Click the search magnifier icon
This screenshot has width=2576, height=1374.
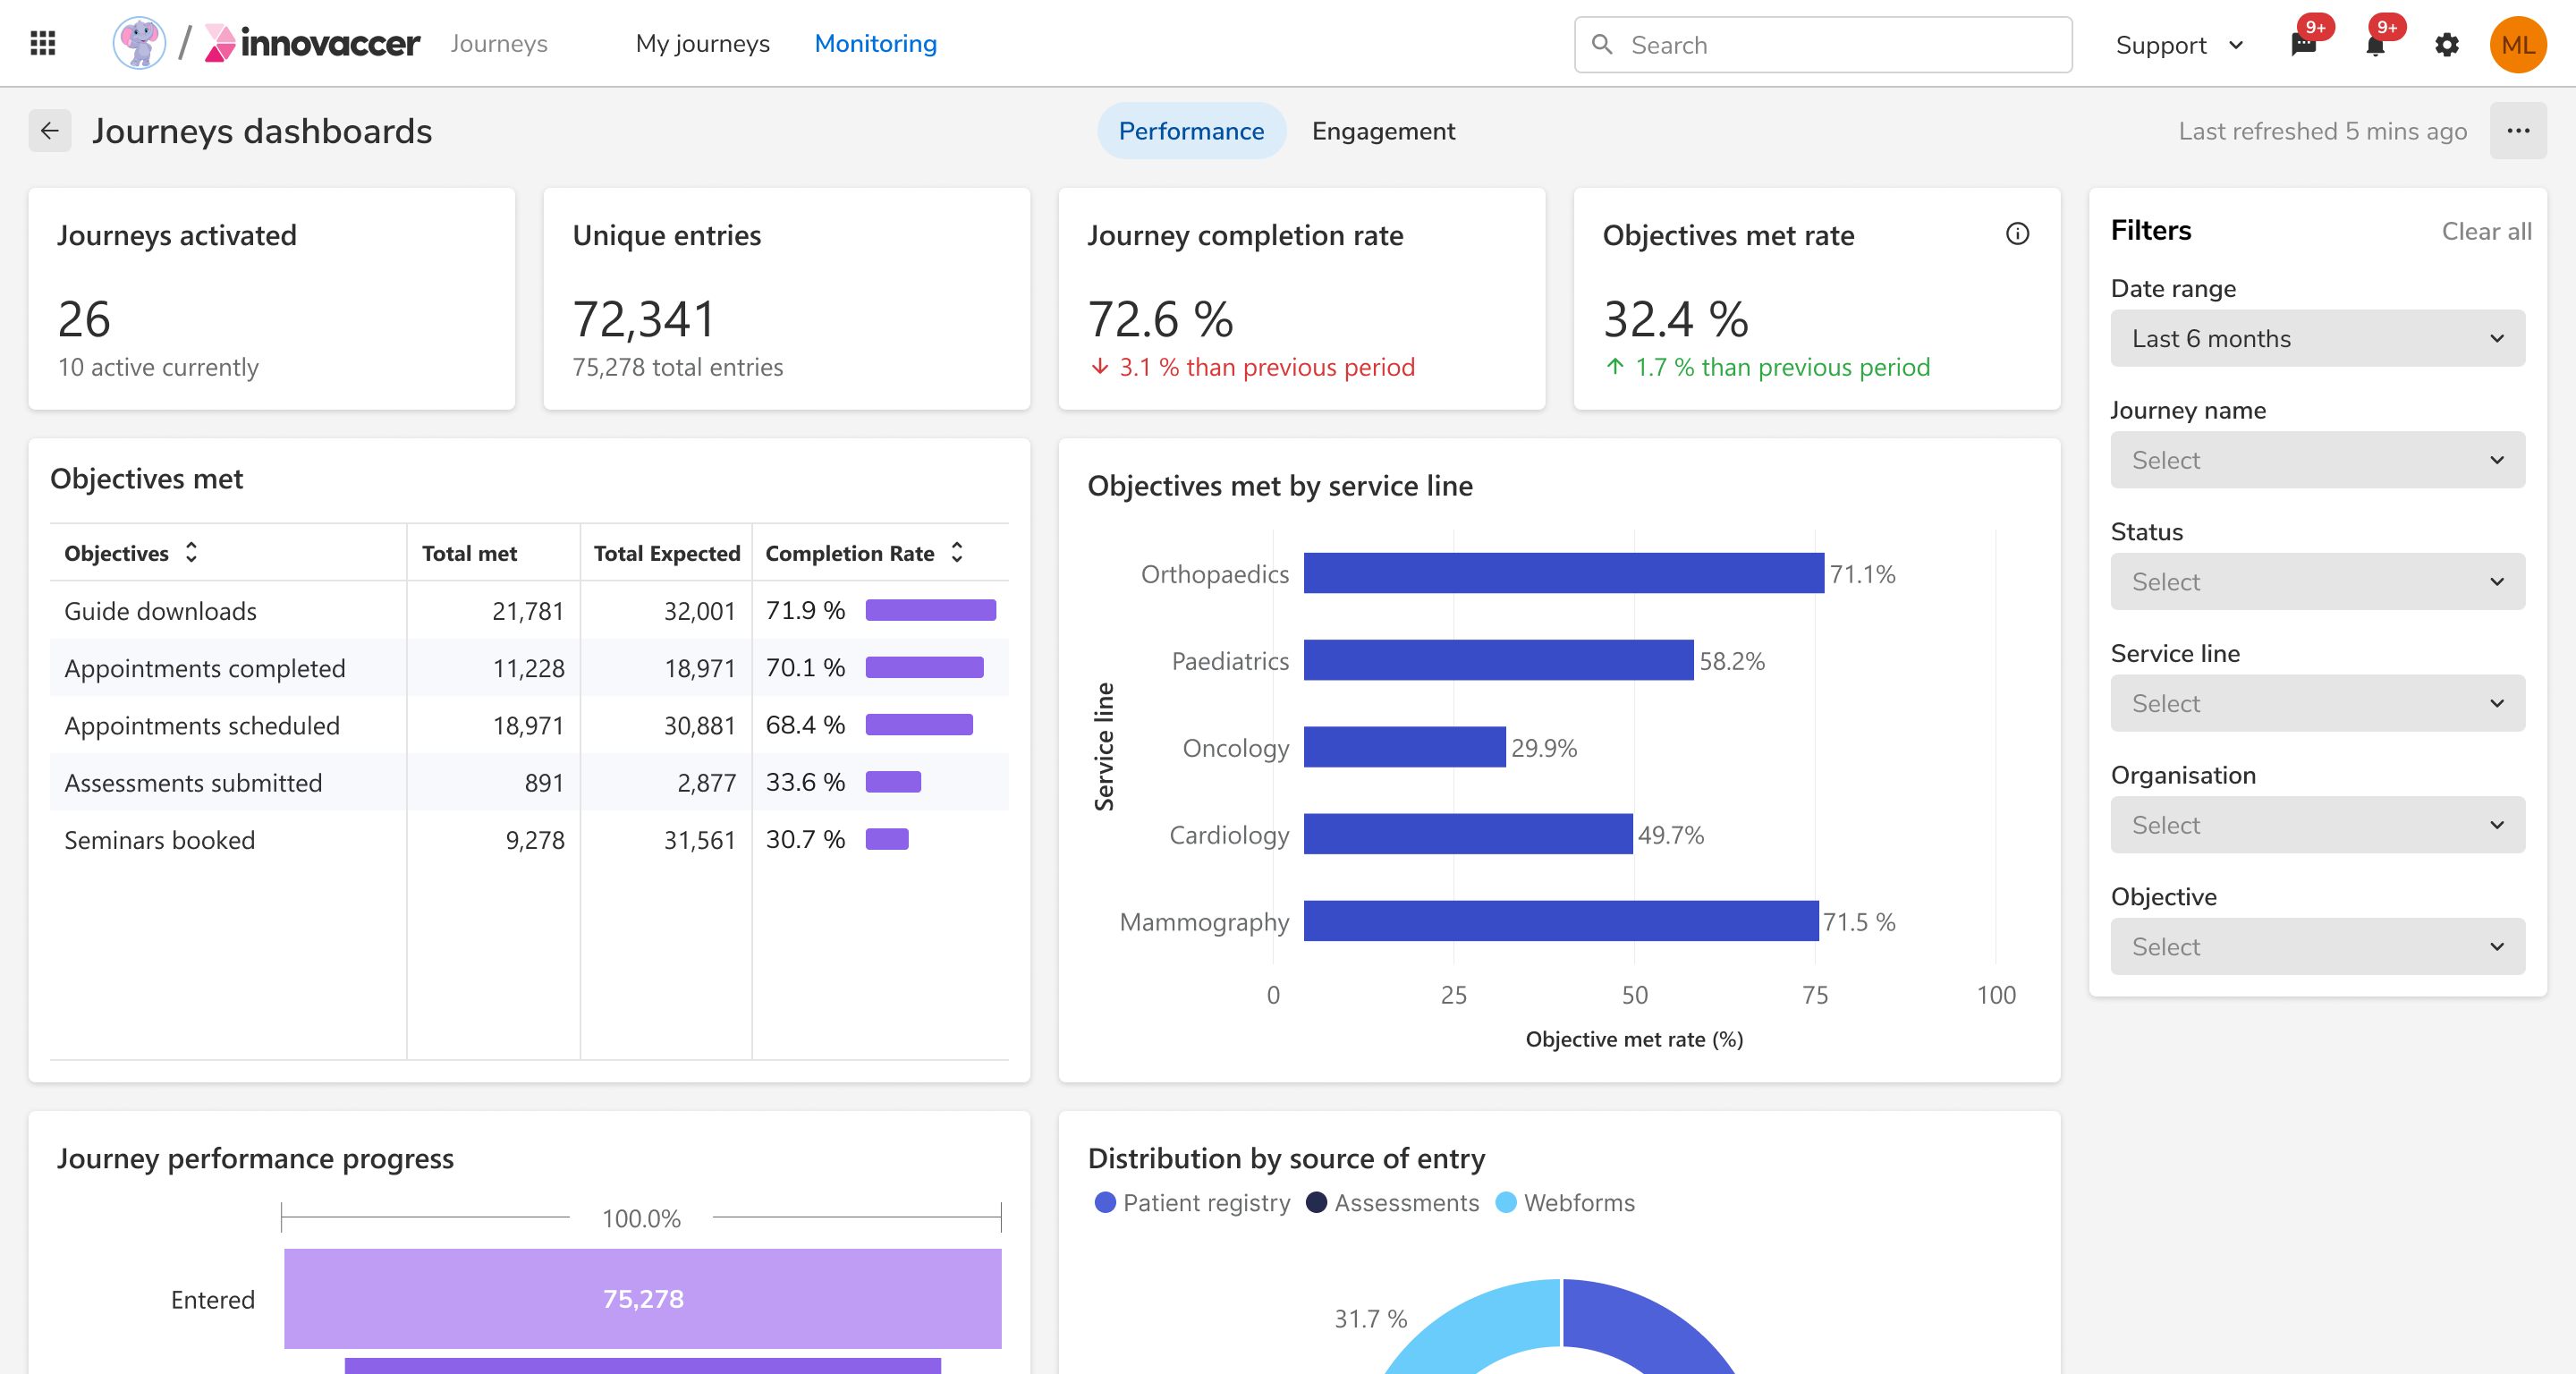(1602, 45)
